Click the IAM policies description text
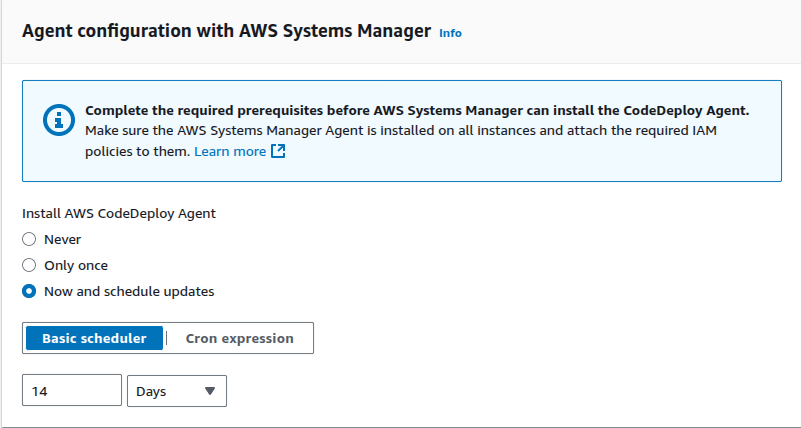801x428 pixels. click(400, 131)
